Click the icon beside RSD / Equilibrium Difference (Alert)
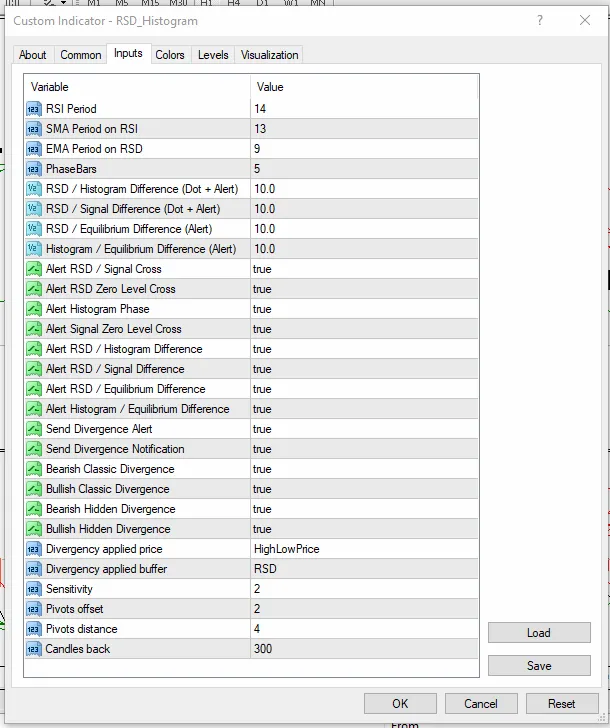The image size is (610, 728). (34, 229)
